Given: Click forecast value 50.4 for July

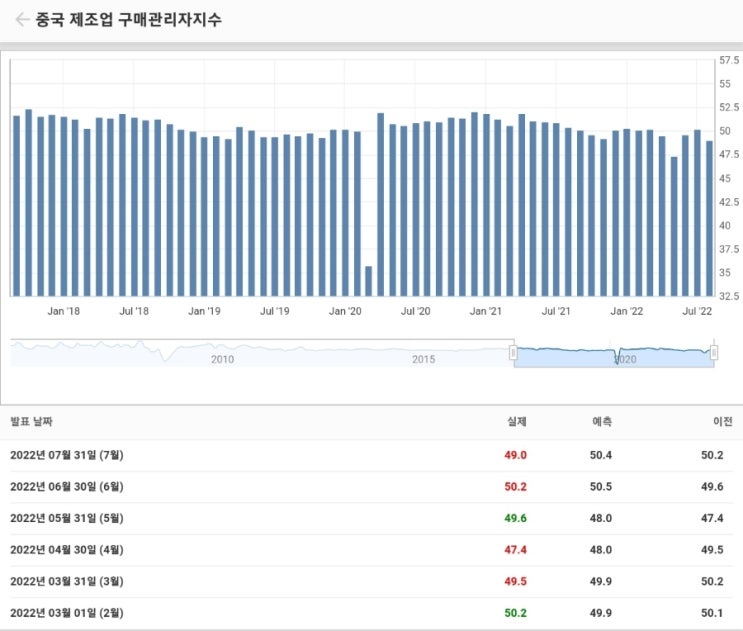Looking at the screenshot, I should tap(601, 455).
